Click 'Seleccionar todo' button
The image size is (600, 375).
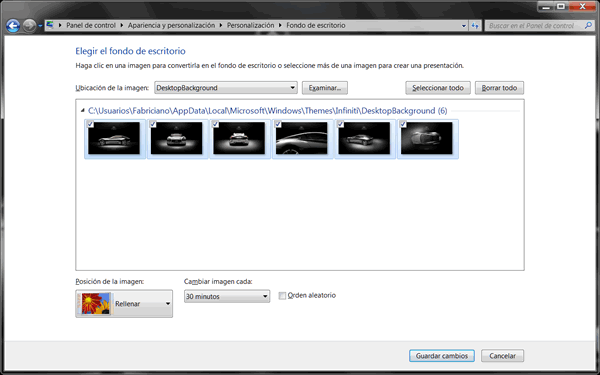click(438, 88)
